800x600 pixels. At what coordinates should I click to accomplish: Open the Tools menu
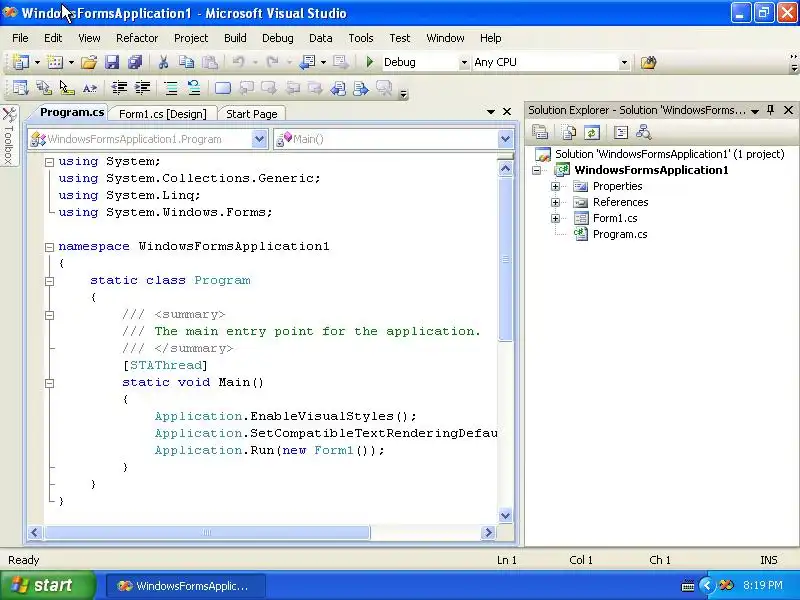(361, 38)
